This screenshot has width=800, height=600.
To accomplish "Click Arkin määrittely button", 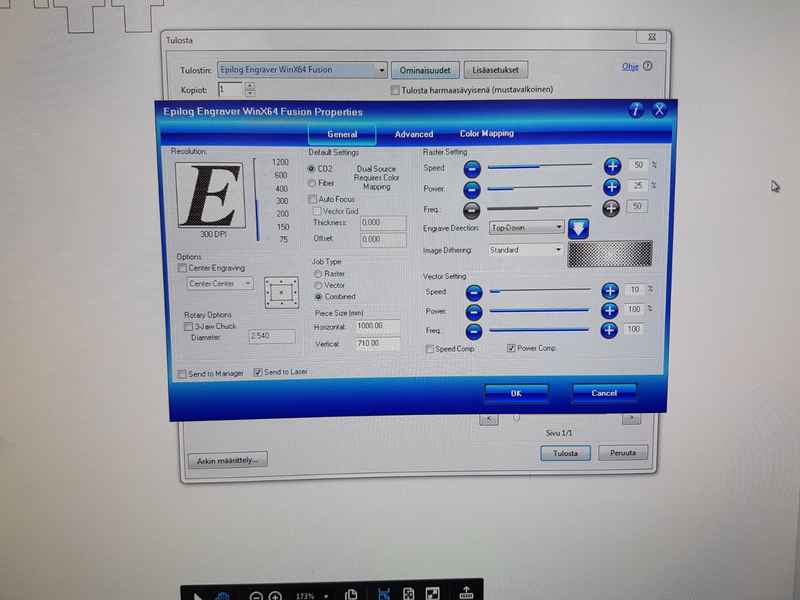I will point(227,461).
